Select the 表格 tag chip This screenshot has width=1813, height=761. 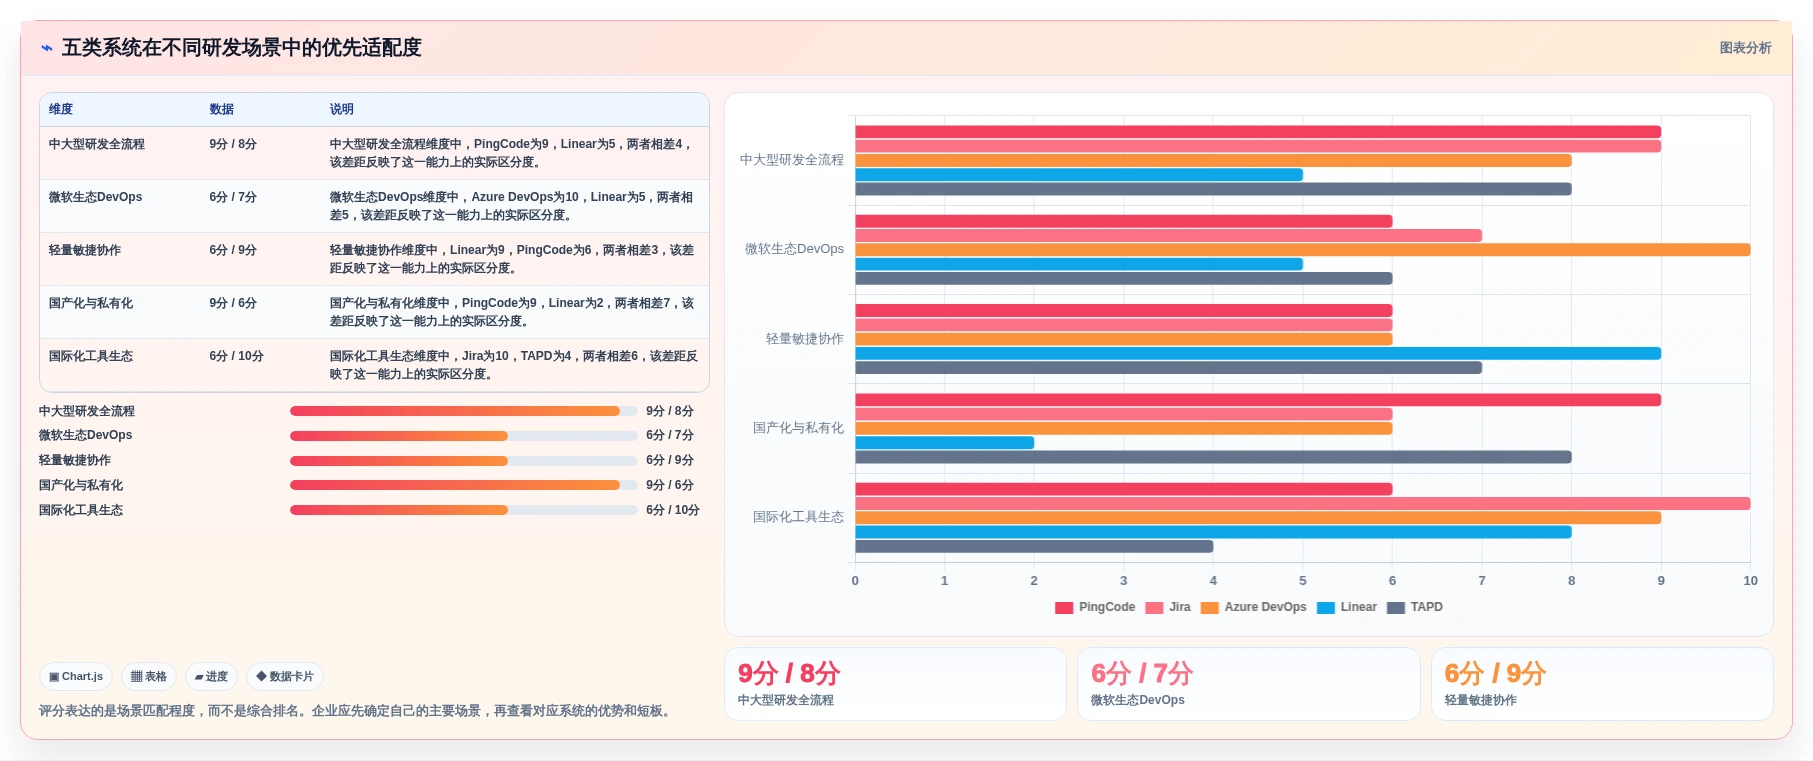coord(149,677)
